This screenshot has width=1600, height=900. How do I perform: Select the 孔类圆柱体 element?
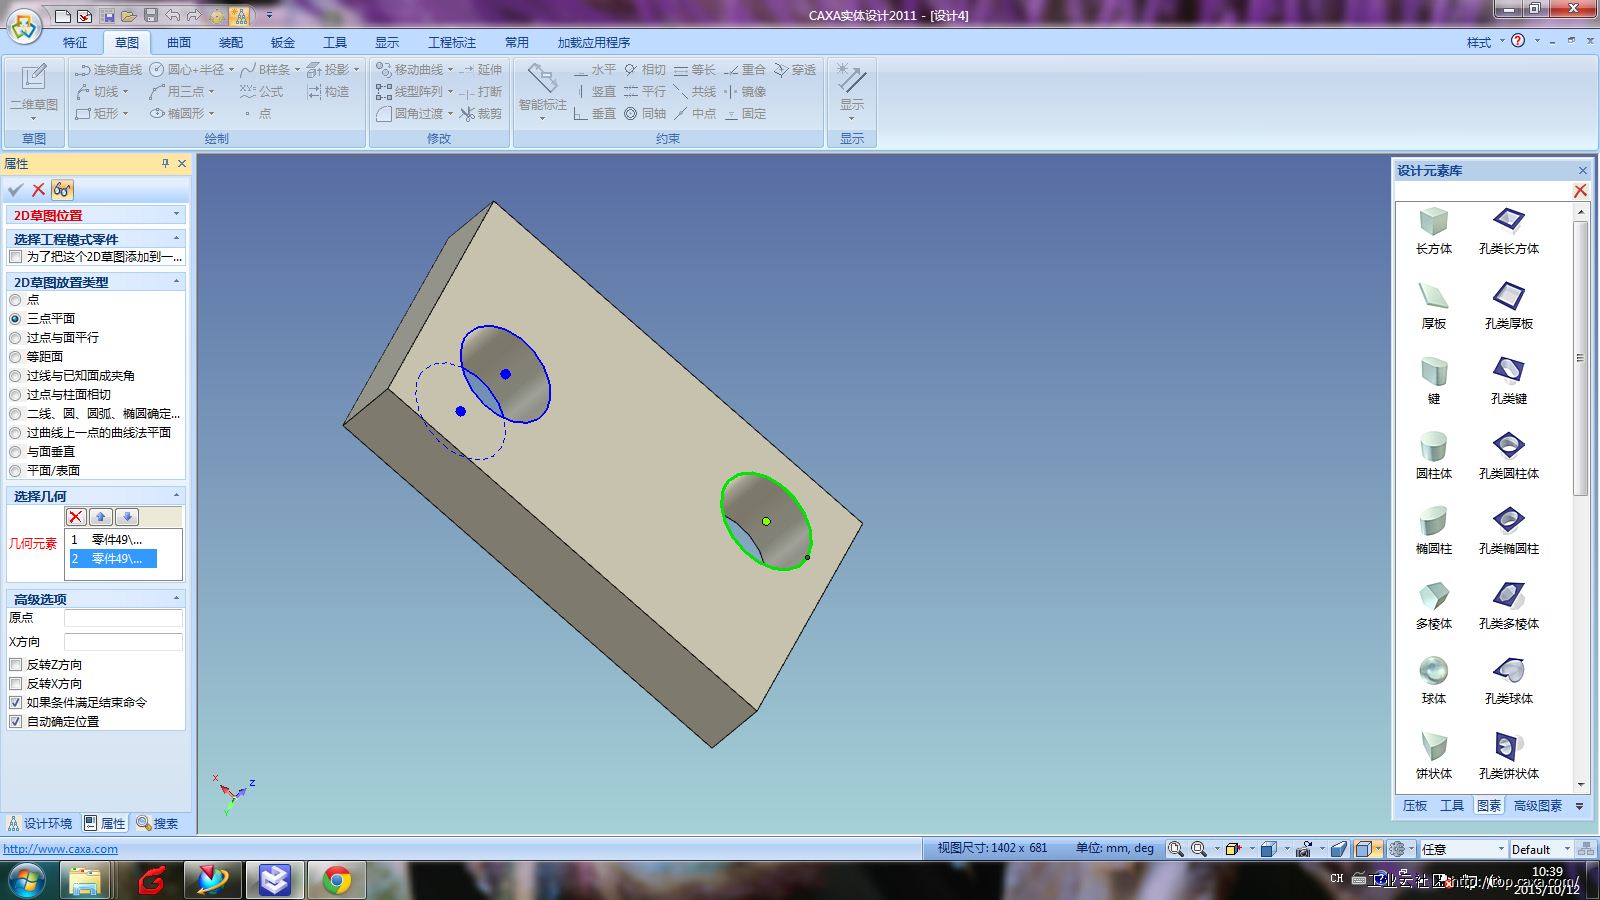[1509, 455]
